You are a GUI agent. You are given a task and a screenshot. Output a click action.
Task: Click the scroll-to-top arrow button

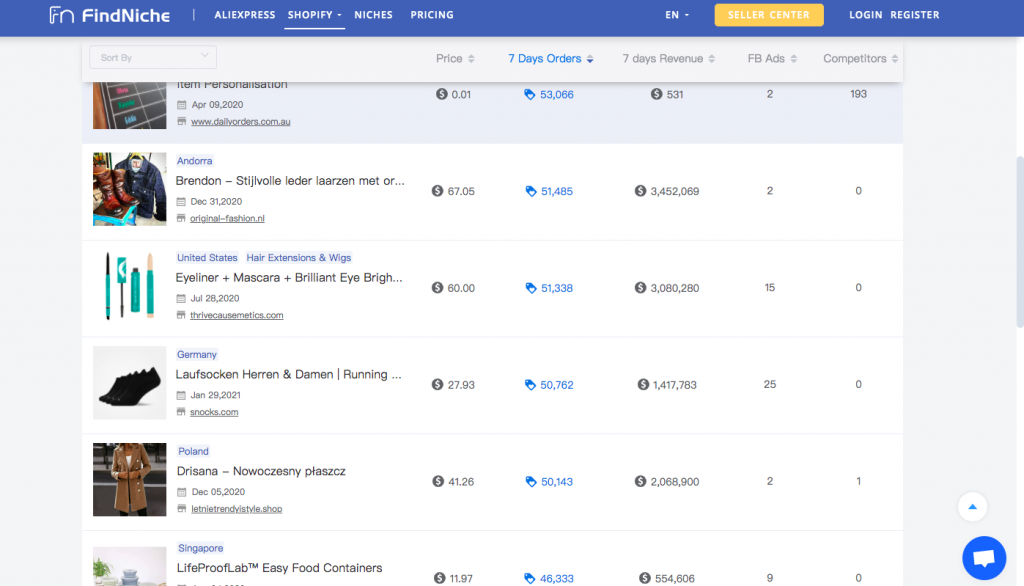(972, 506)
